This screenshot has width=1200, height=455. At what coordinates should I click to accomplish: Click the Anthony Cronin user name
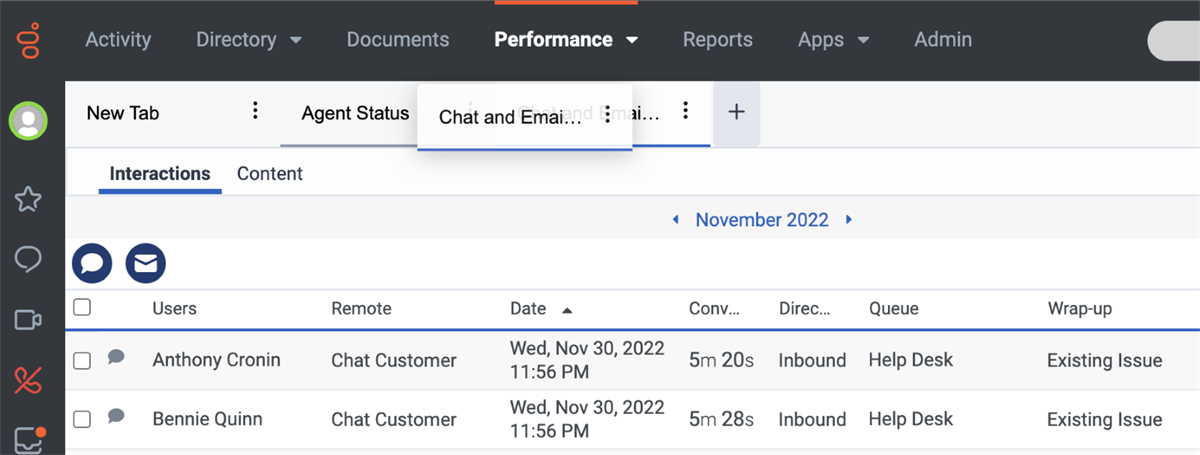pos(216,360)
